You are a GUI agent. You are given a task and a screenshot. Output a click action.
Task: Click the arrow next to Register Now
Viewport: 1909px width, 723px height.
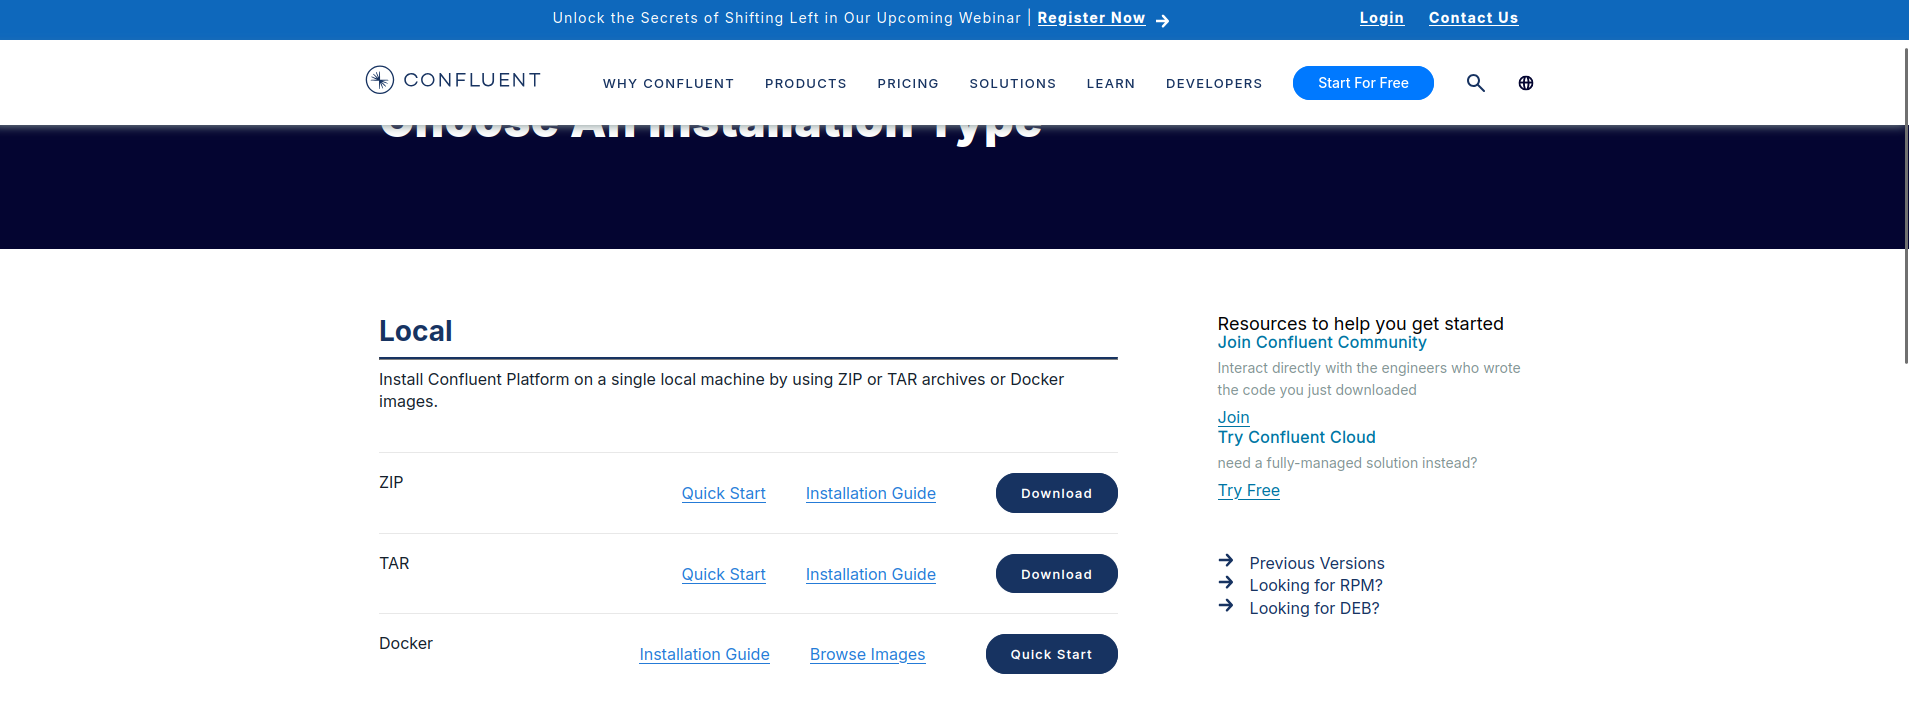(1162, 20)
